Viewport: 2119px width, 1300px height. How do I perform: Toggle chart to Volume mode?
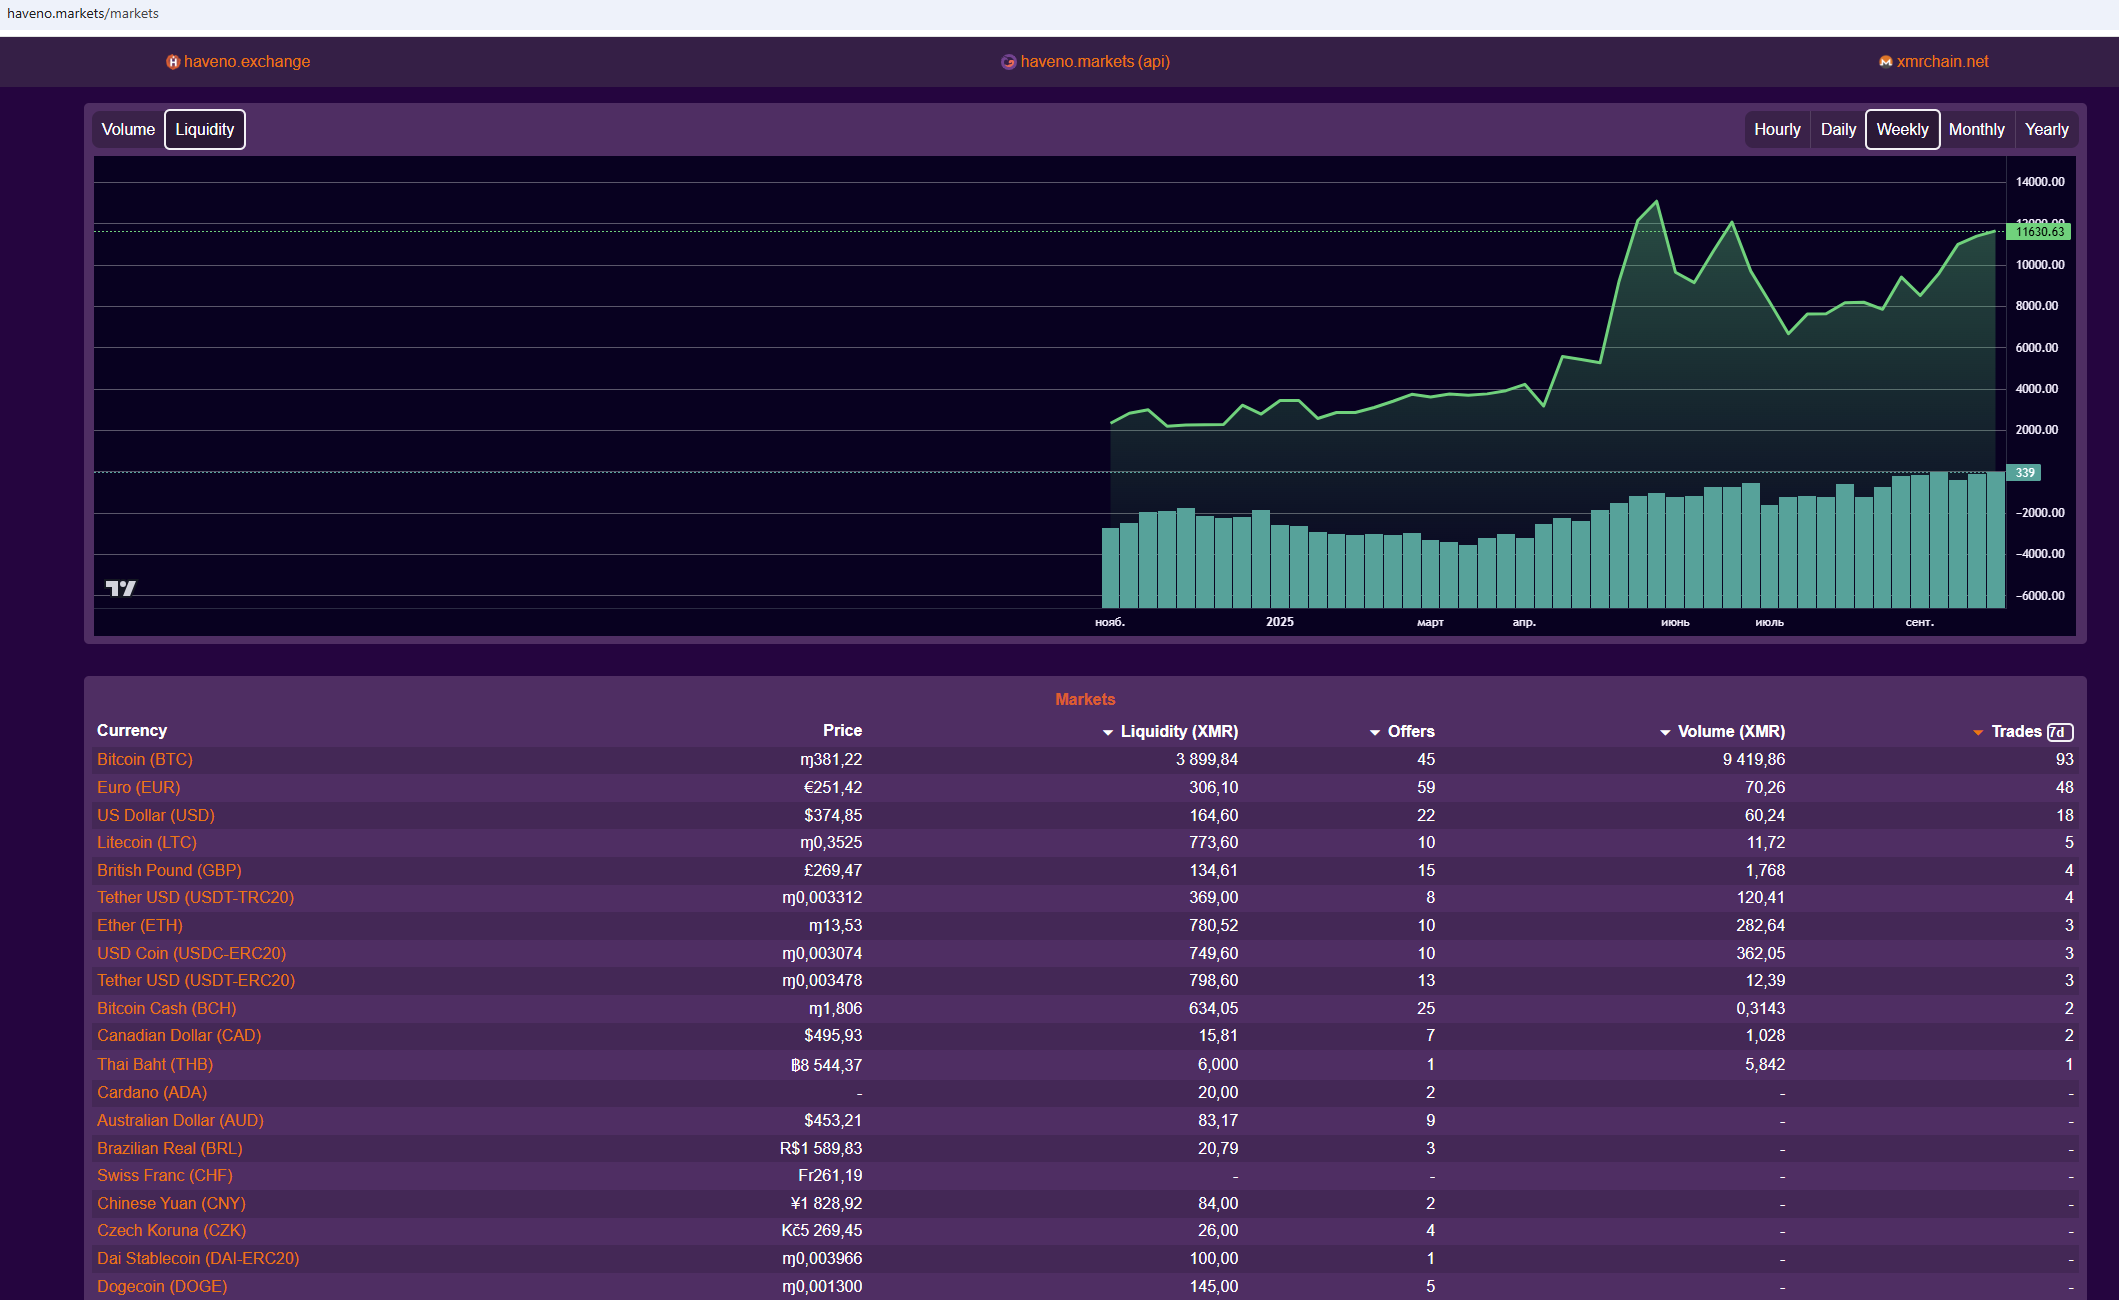click(x=128, y=130)
